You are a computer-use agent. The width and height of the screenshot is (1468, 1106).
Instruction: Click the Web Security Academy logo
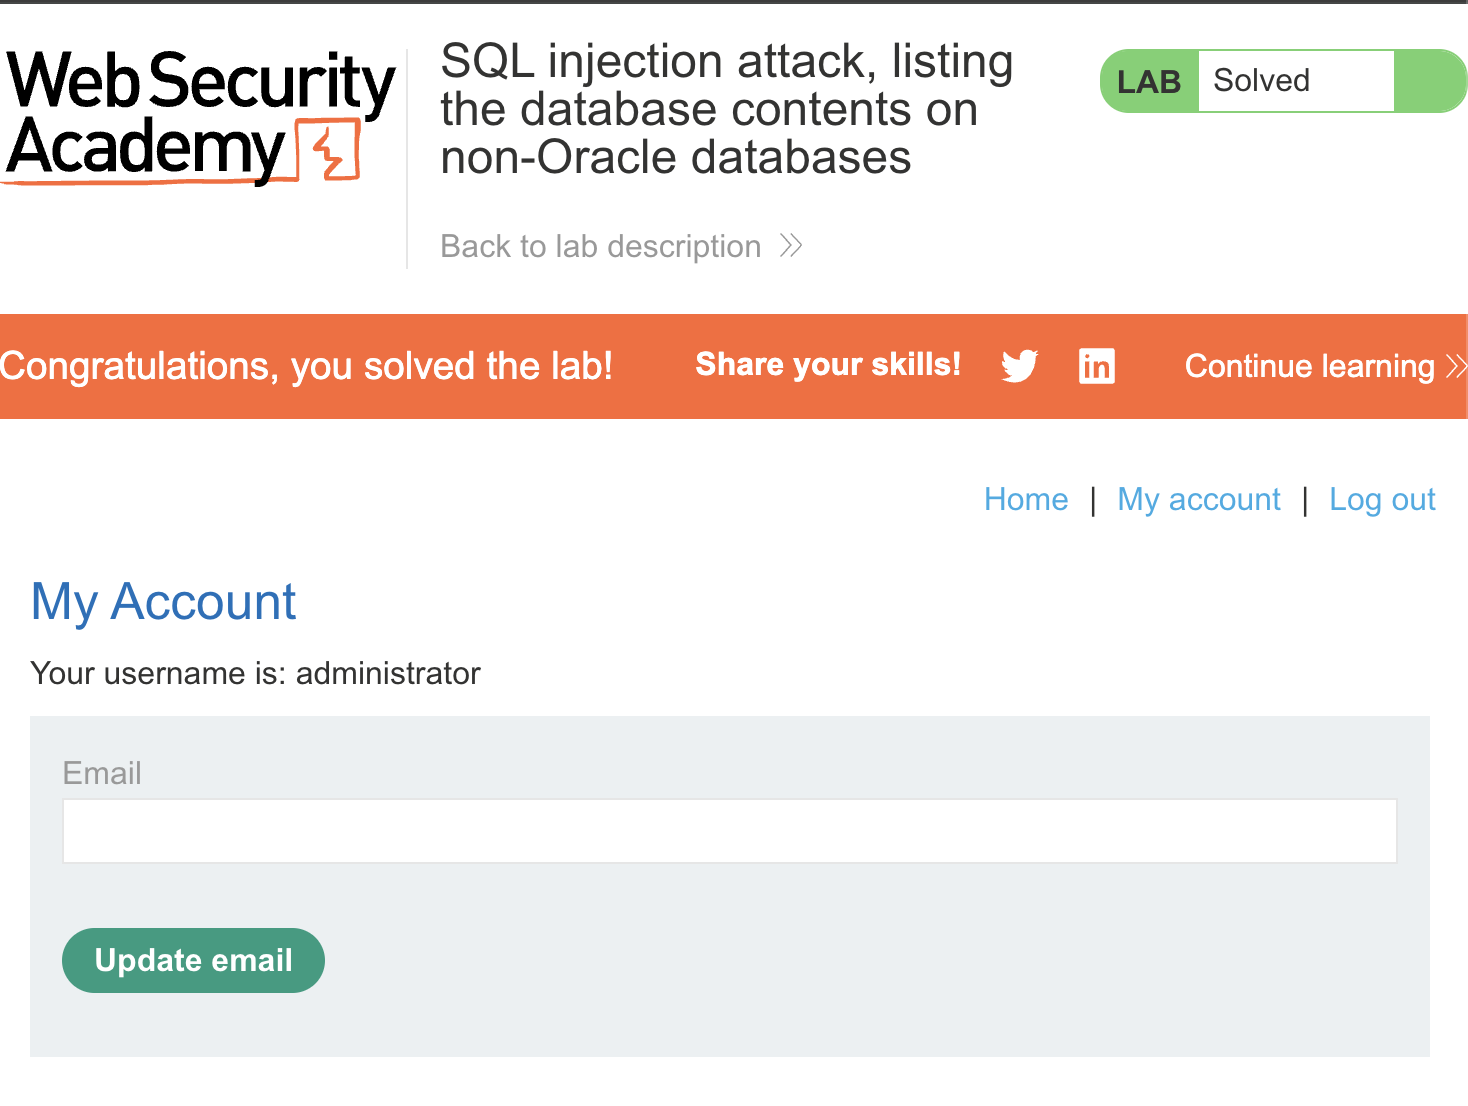click(200, 117)
